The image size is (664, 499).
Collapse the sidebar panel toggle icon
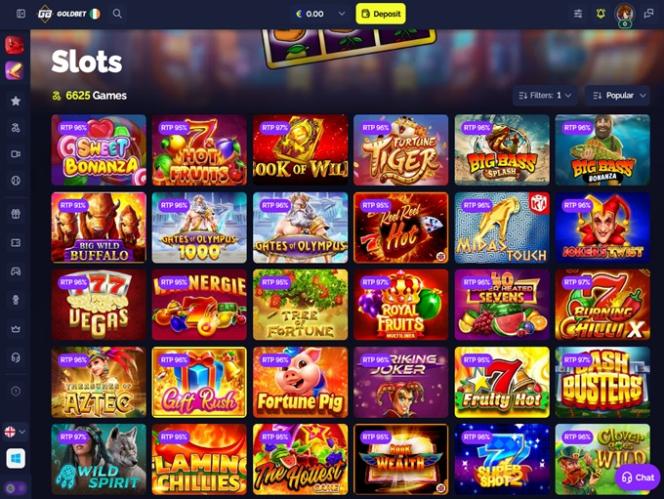[x=20, y=14]
